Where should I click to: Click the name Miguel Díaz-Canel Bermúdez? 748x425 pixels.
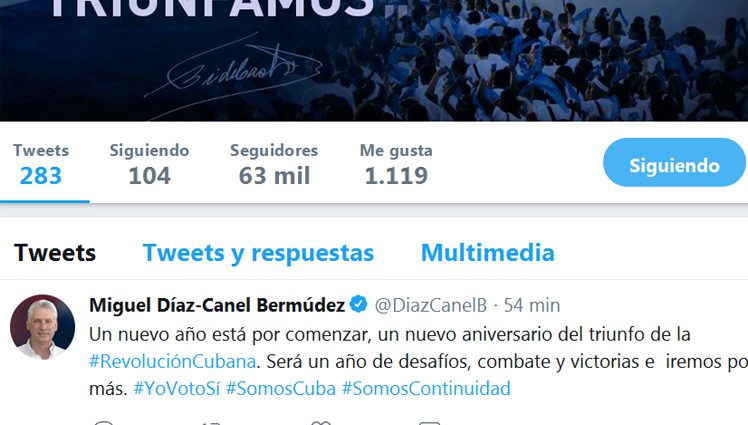tap(217, 305)
